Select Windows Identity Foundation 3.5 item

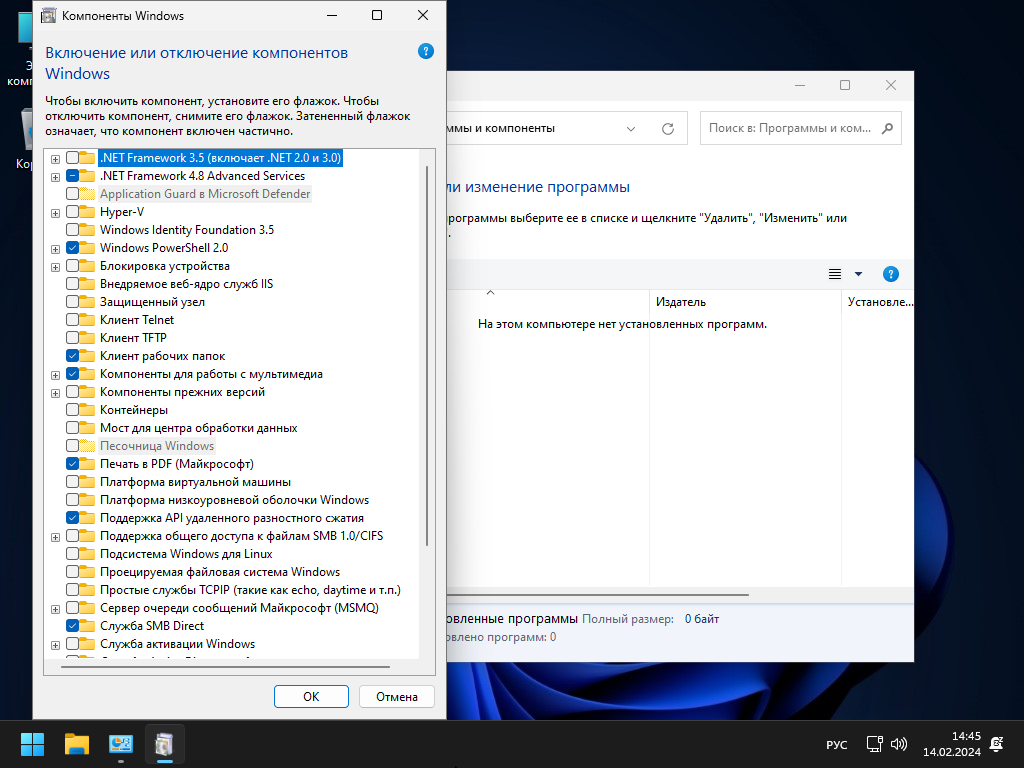click(x=186, y=230)
